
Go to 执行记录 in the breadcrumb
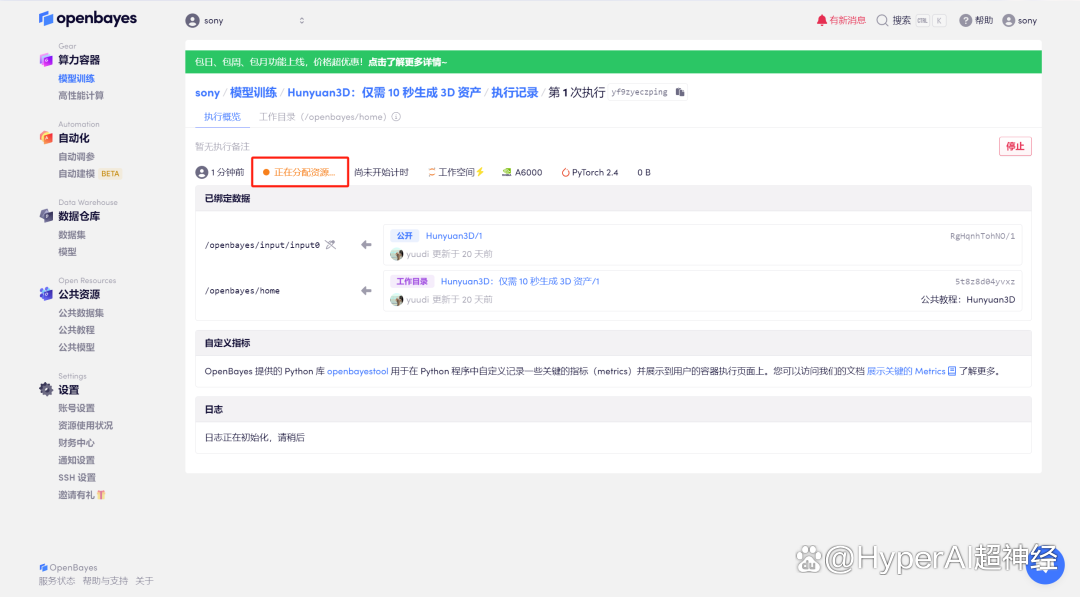click(515, 92)
